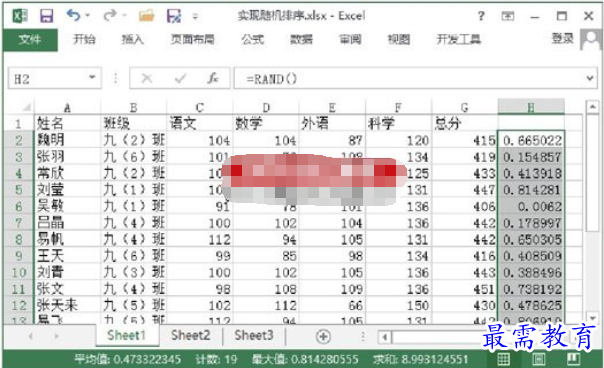
Task: Click the 求和 sum value in status bar
Action: 421,360
